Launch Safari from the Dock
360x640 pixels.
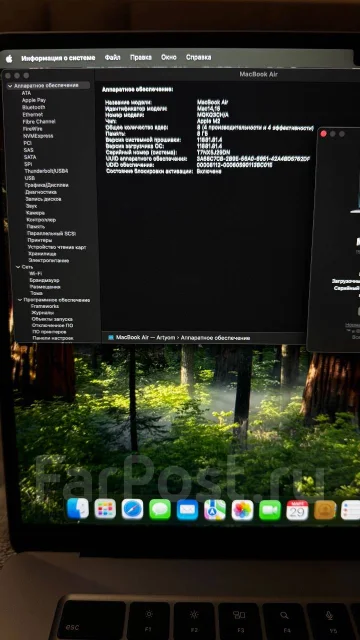click(x=132, y=509)
